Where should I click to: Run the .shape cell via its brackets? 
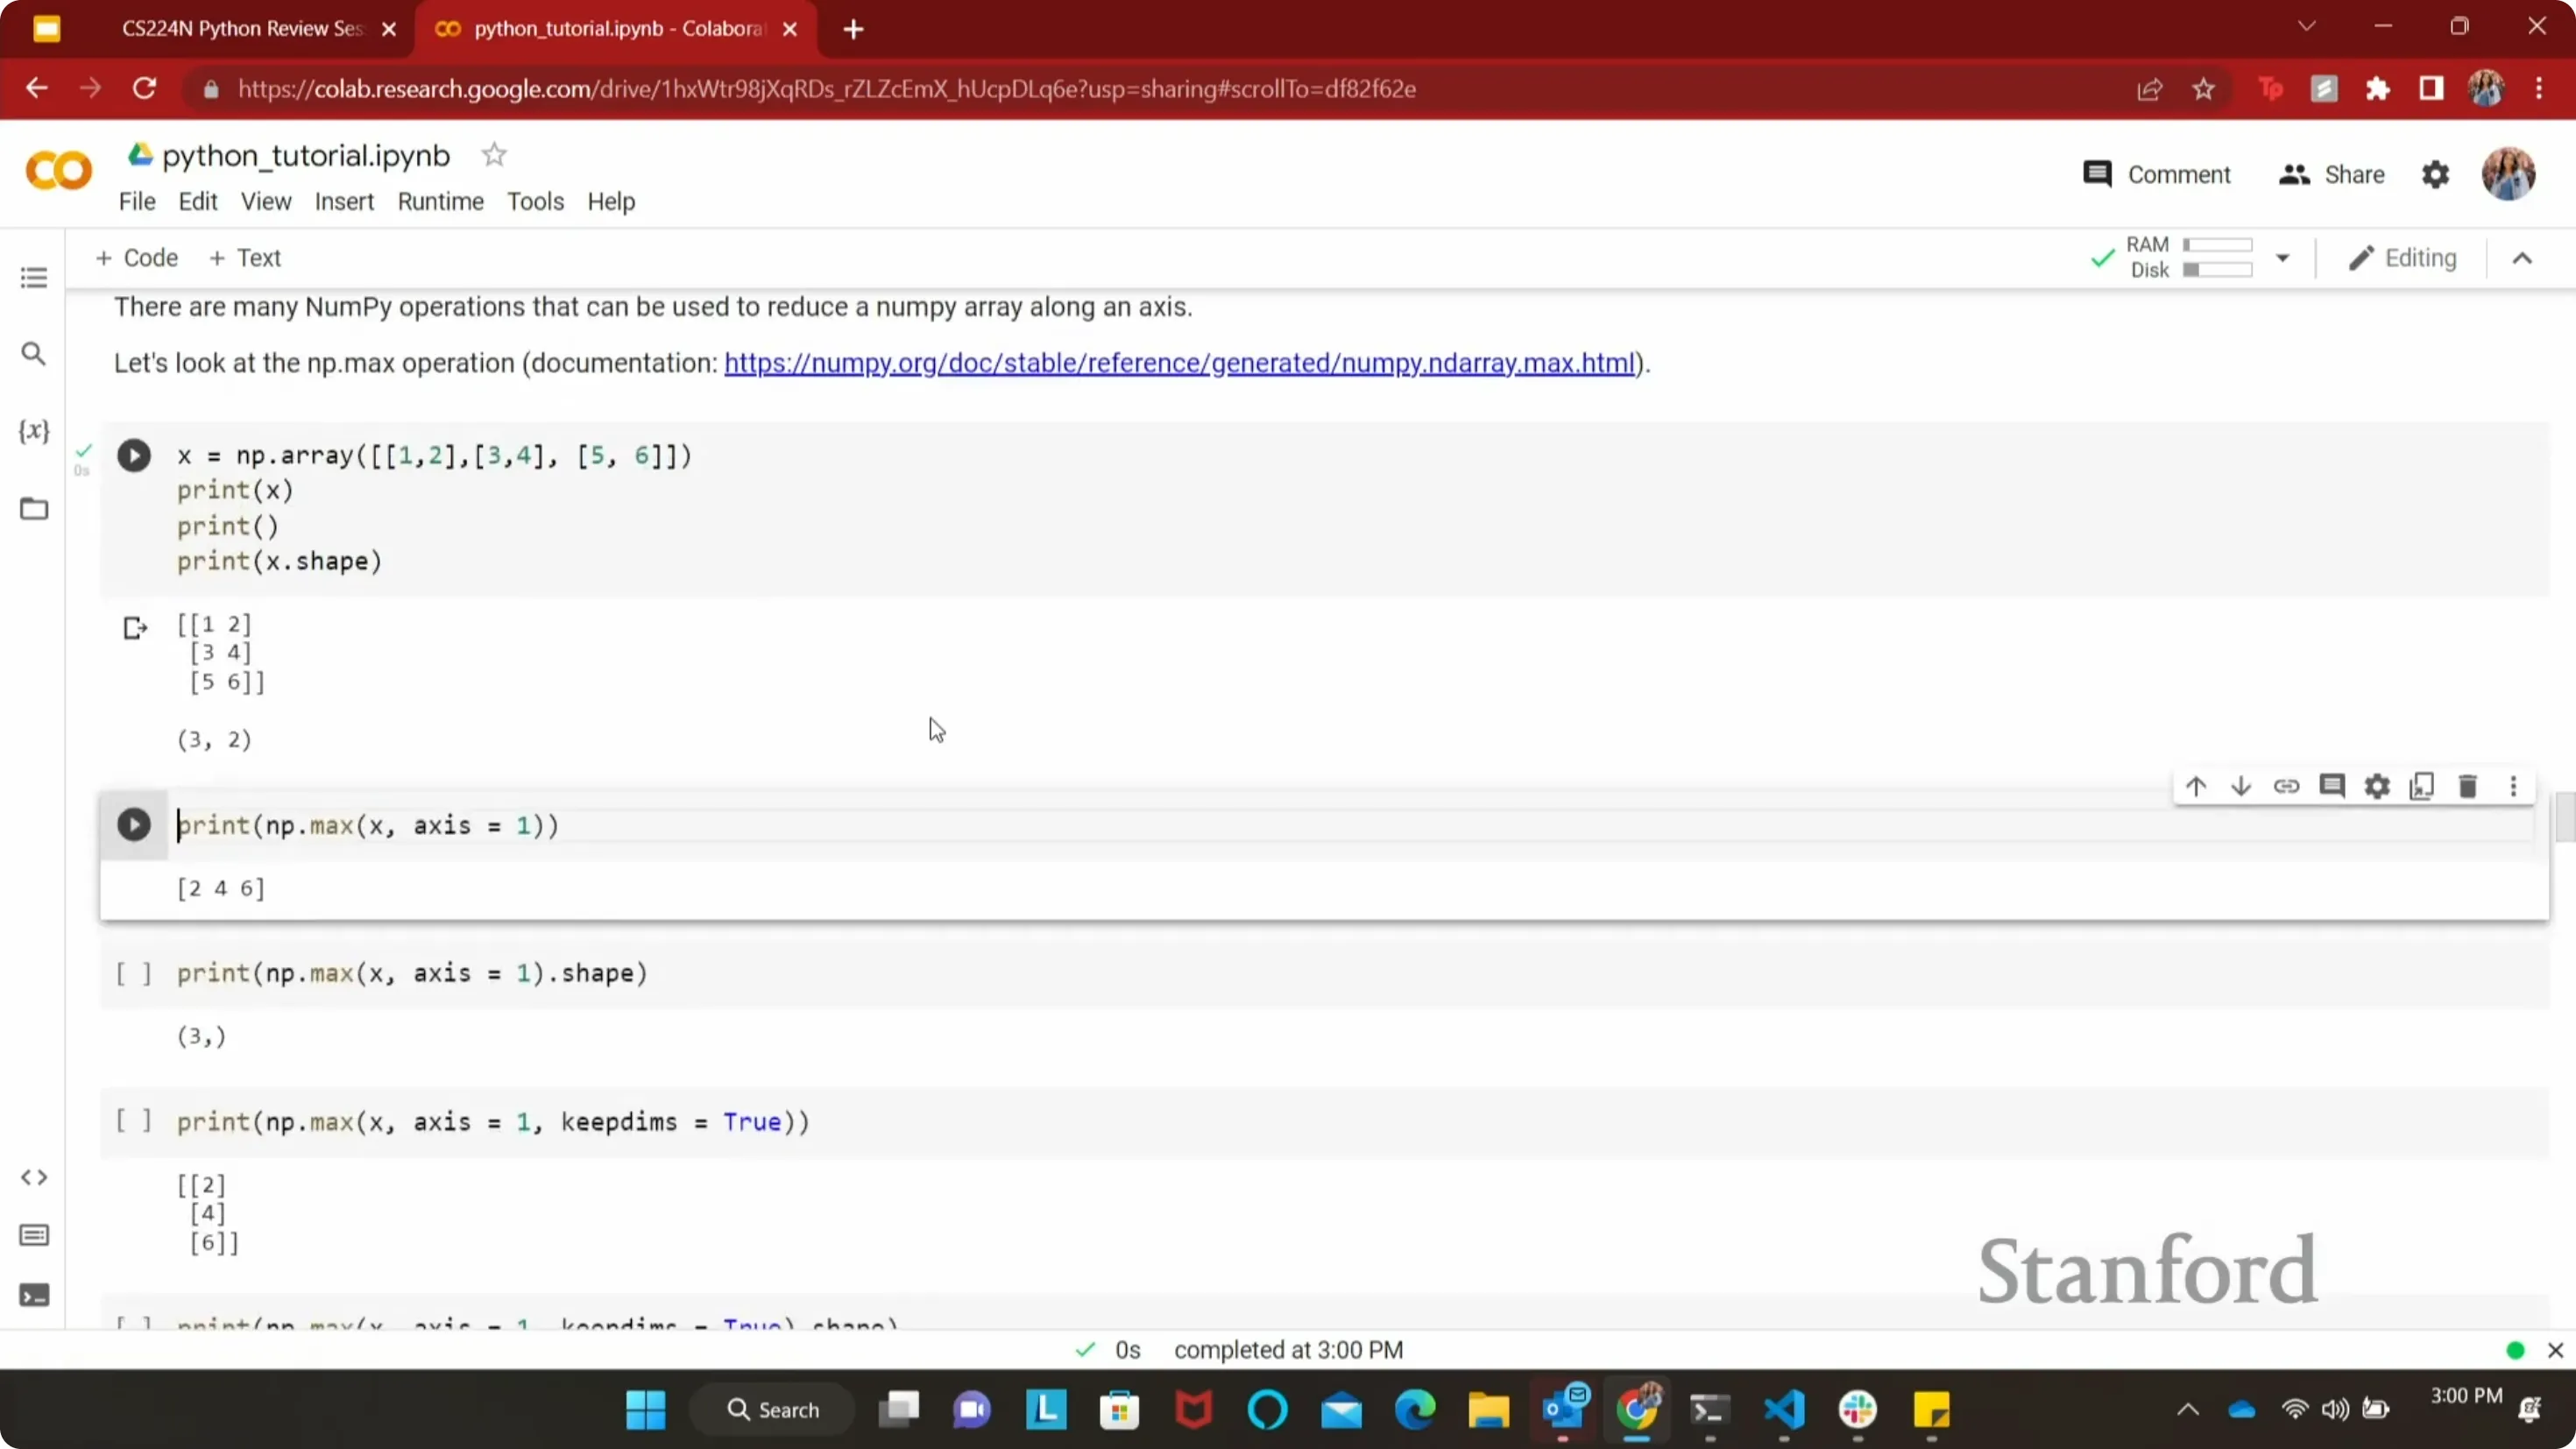click(x=134, y=973)
